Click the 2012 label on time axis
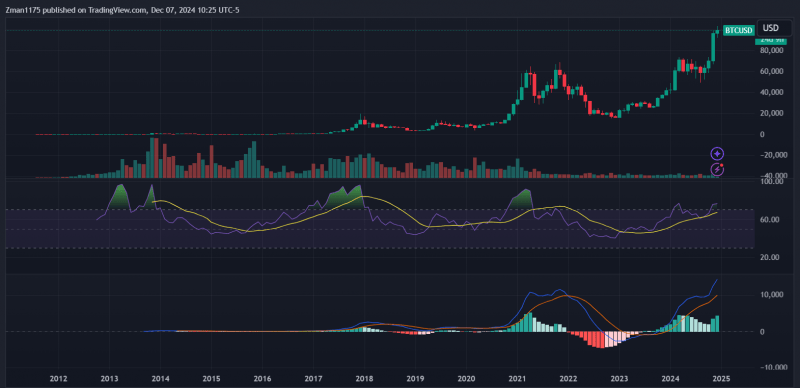 59,378
